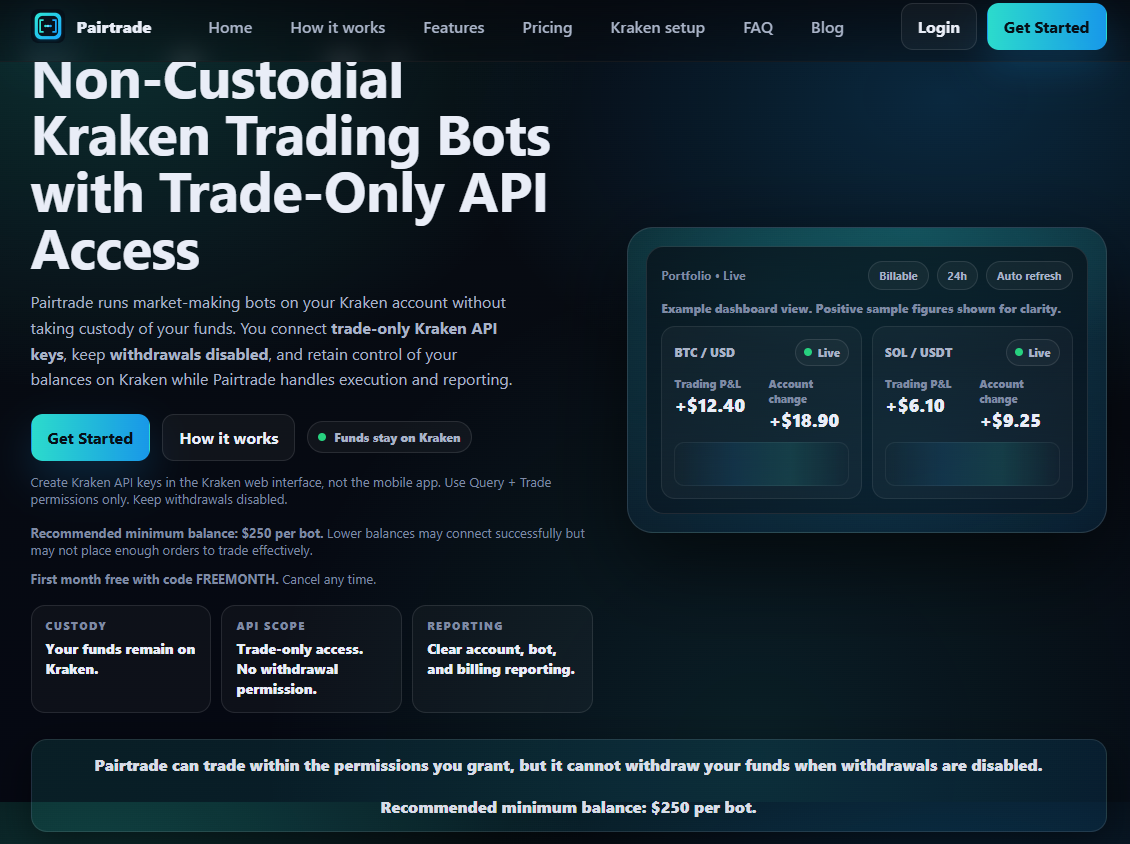1130x844 pixels.
Task: Click the BTC/USD mini chart area
Action: click(760, 464)
